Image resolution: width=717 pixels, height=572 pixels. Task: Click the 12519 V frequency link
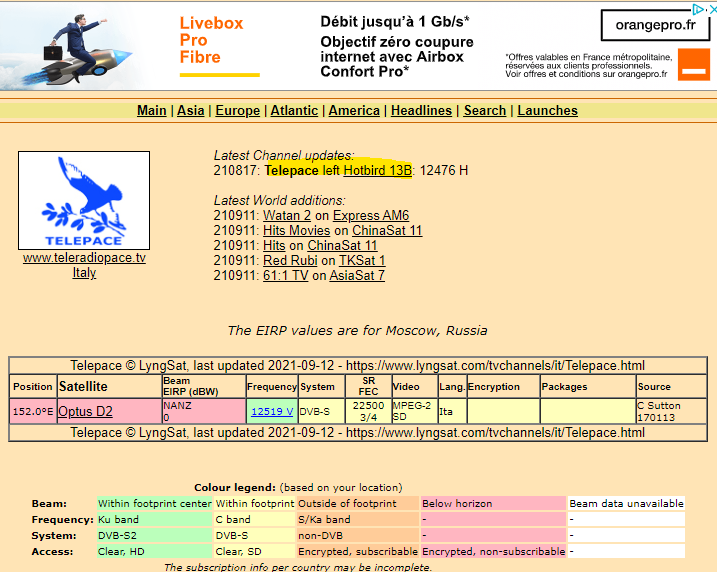272,412
